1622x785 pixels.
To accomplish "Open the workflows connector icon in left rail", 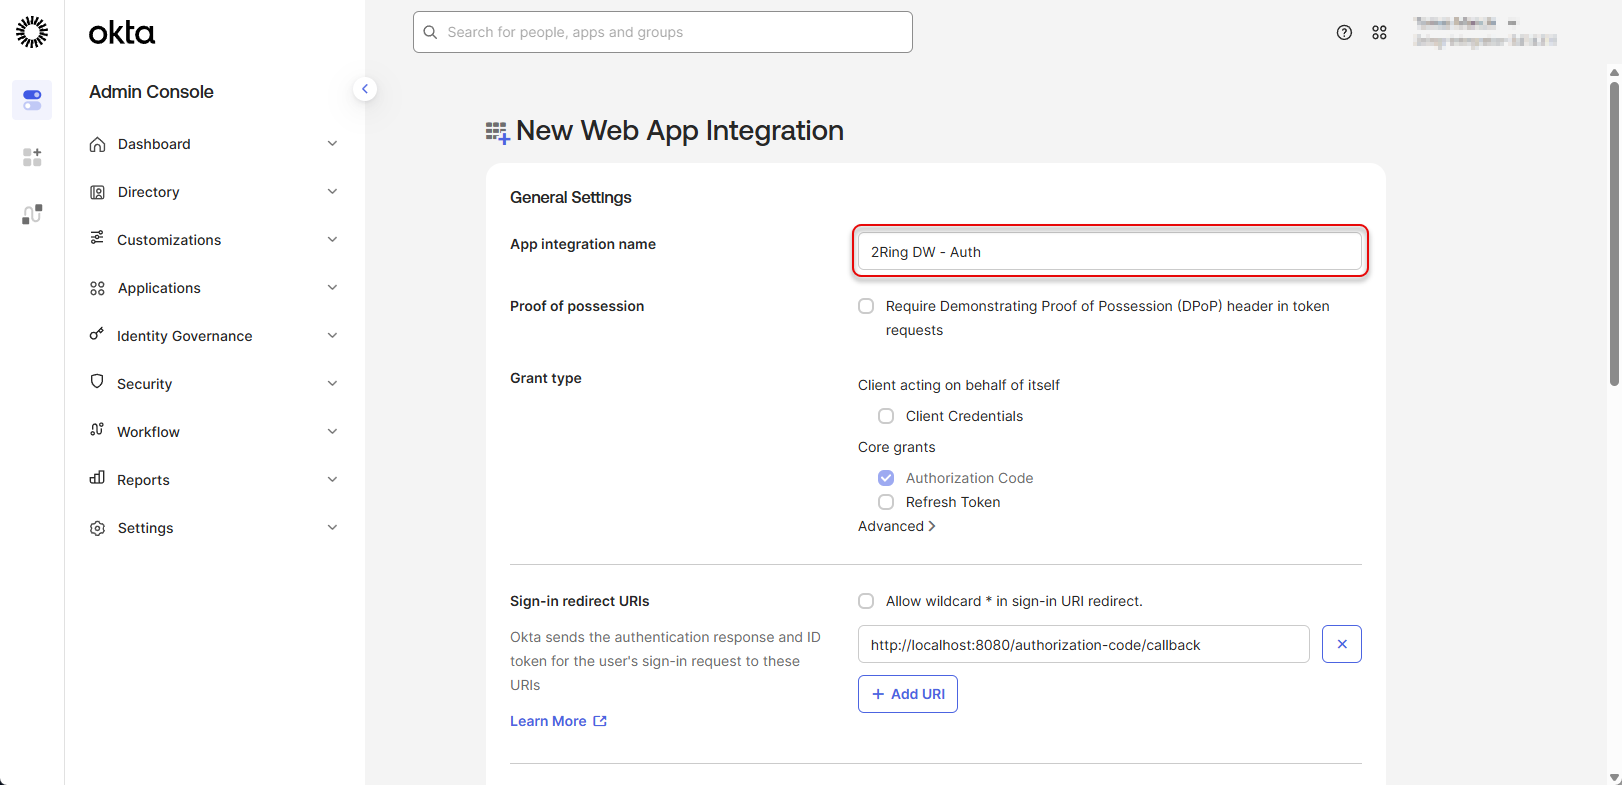I will [32, 214].
